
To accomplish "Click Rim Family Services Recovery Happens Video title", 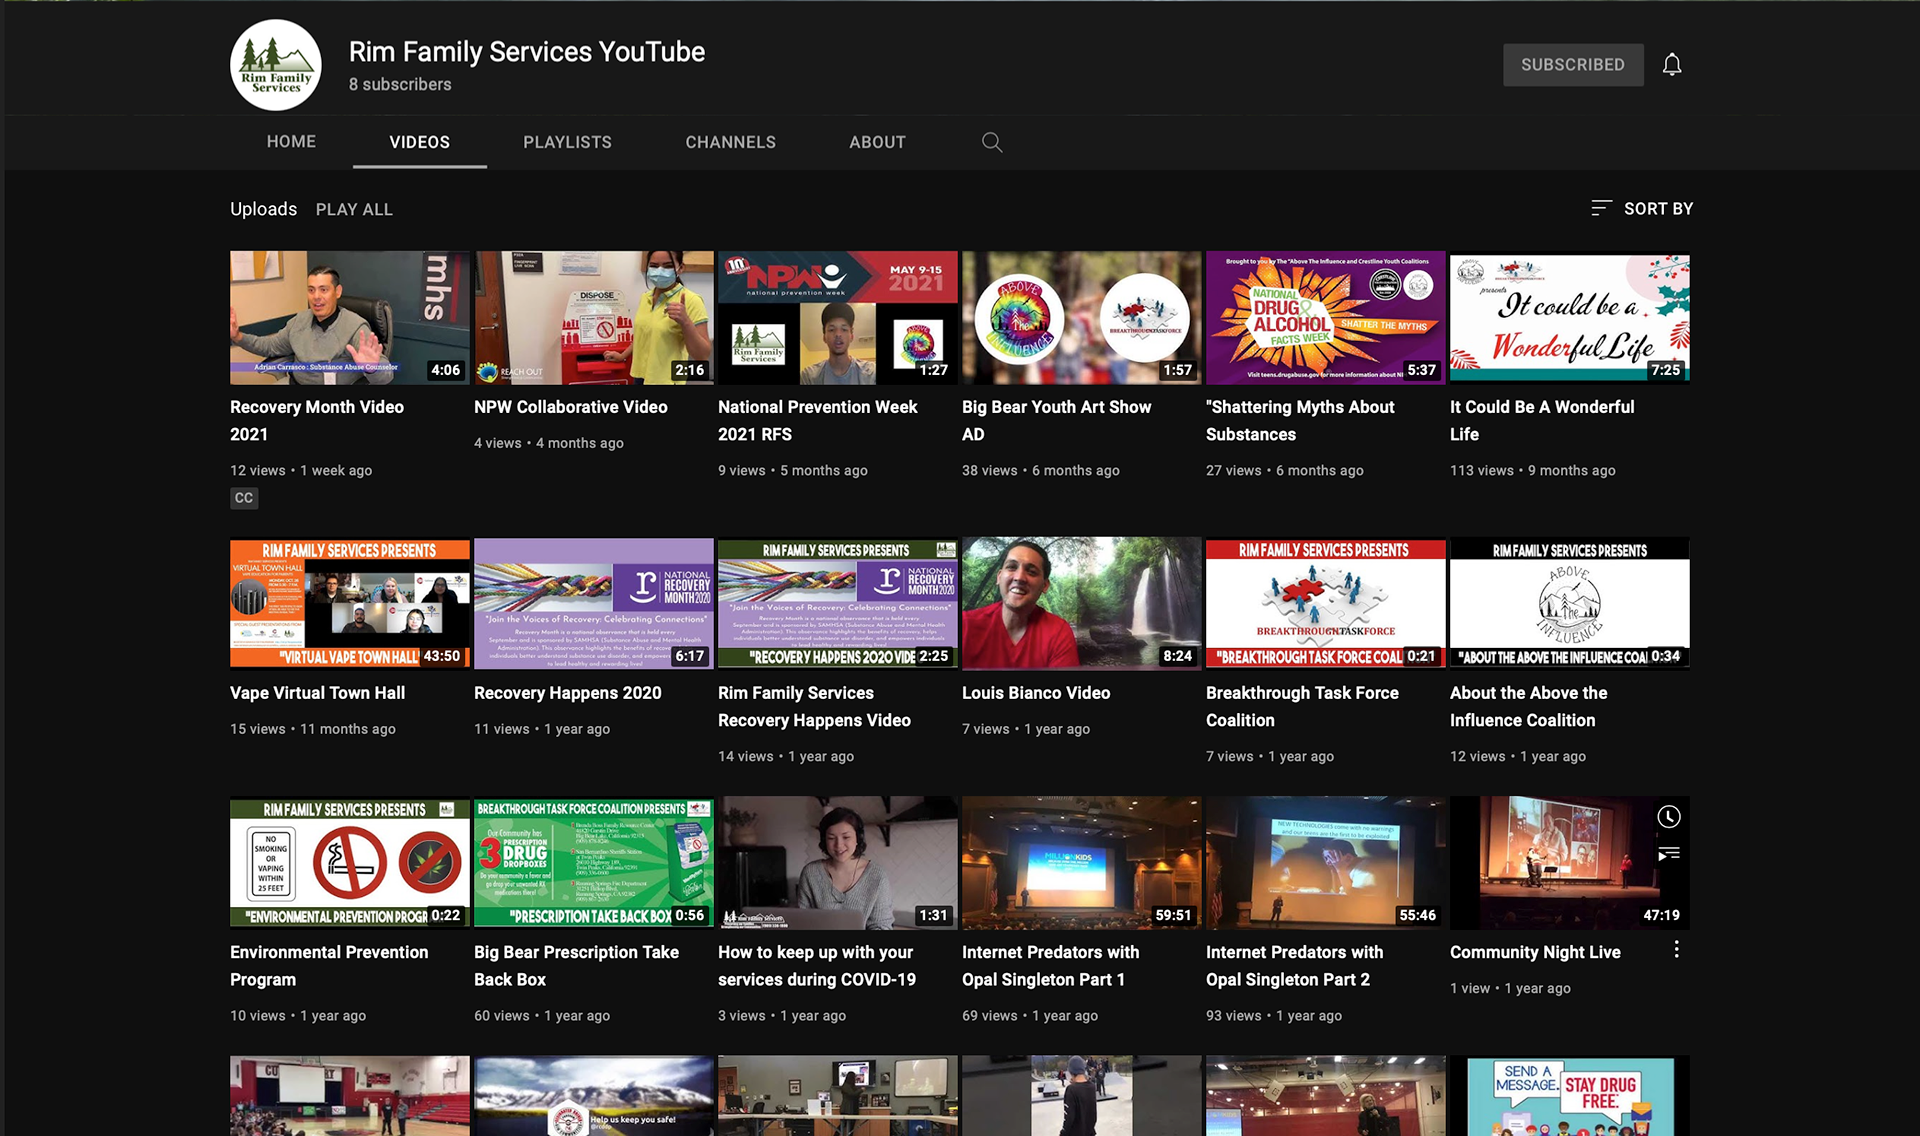I will coord(814,706).
